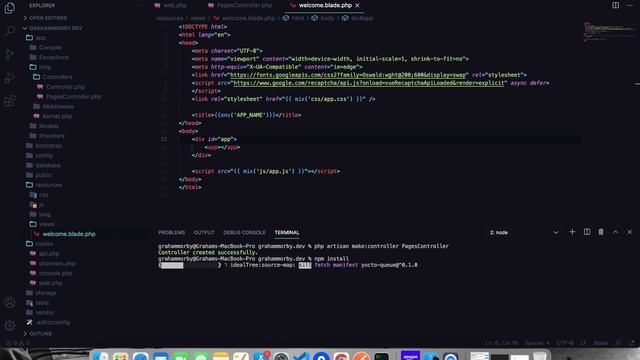Click the 'body' breadcrumb item
Screen dimensions: 640x360
323,18
